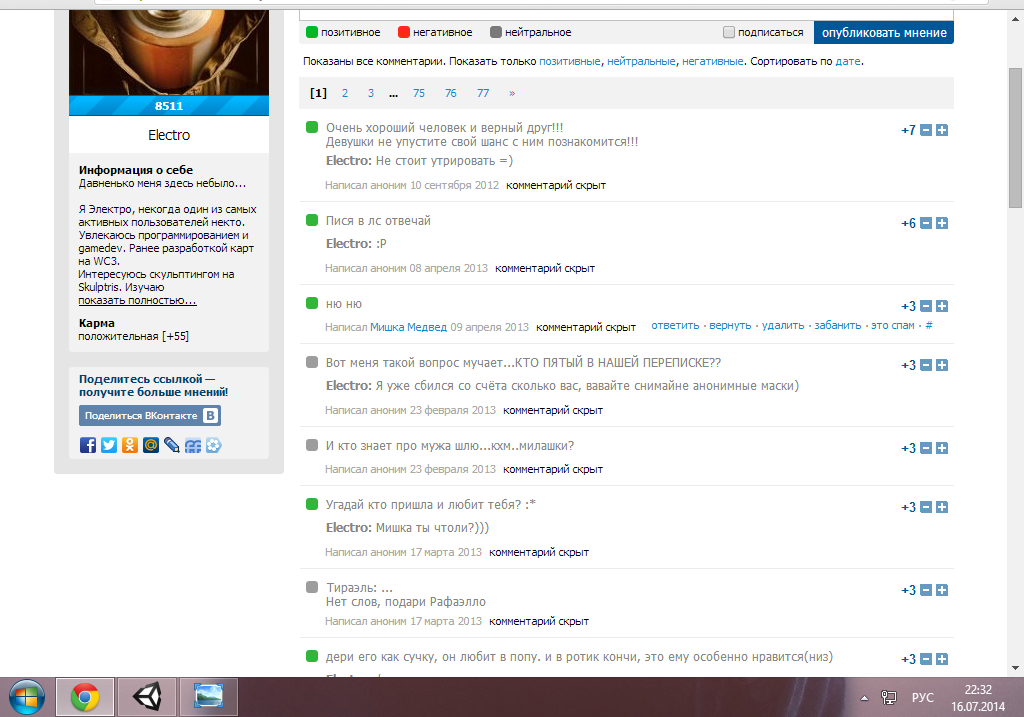Downvote the 'Угадай кто пришла' comment
The height and width of the screenshot is (717, 1024).
point(926,507)
